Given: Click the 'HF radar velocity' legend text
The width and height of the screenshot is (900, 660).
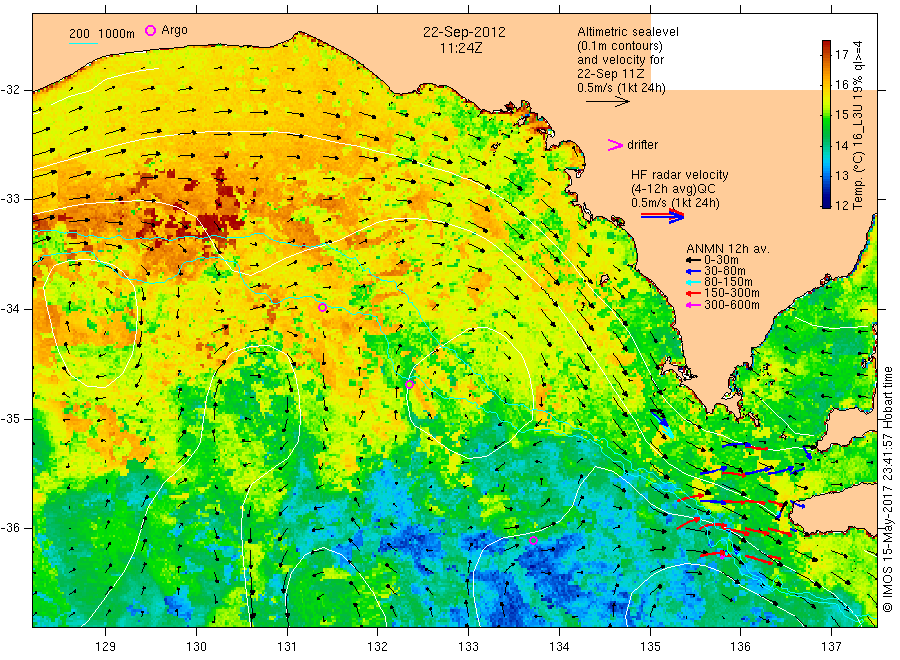Looking at the screenshot, I should 680,175.
